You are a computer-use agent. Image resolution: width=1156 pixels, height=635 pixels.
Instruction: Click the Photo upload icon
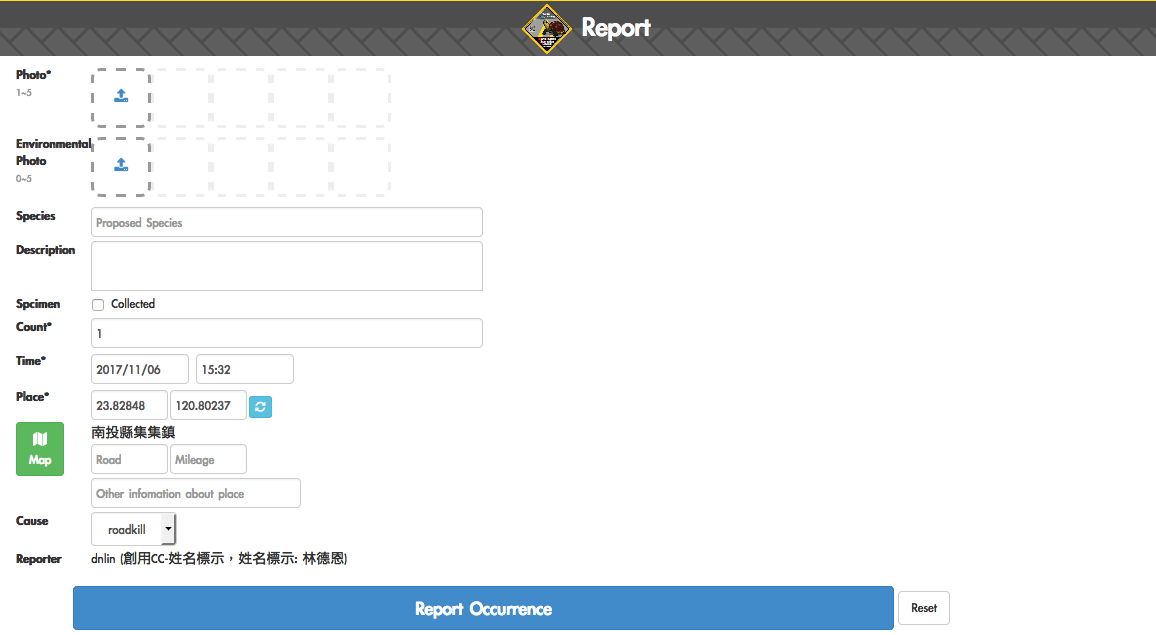click(x=121, y=97)
